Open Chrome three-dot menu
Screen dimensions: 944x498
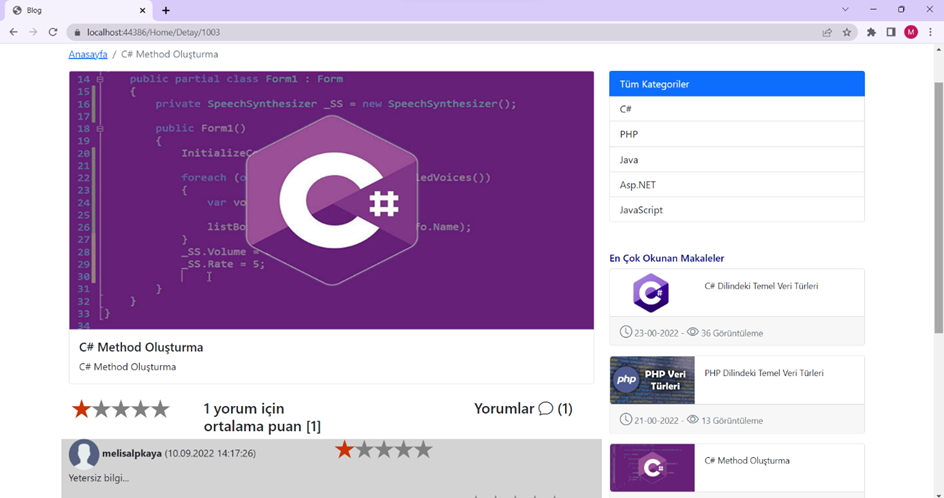click(931, 33)
